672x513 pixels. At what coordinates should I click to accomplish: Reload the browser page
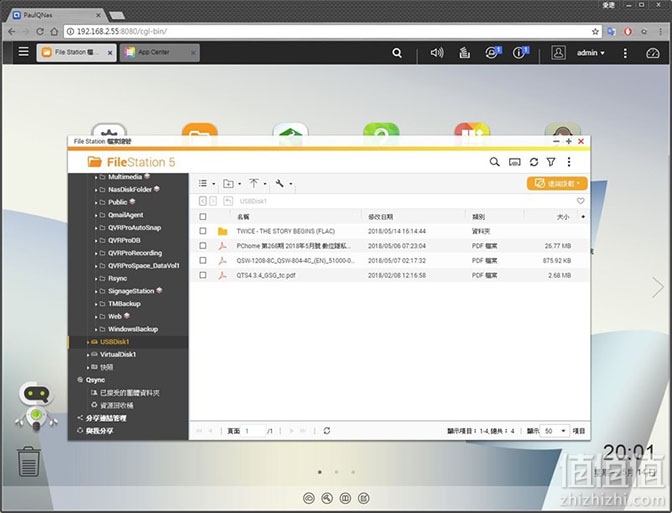tap(40, 31)
